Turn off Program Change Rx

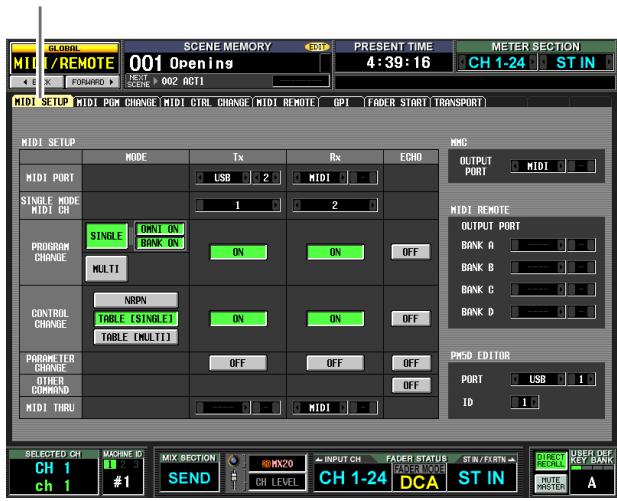tap(335, 252)
